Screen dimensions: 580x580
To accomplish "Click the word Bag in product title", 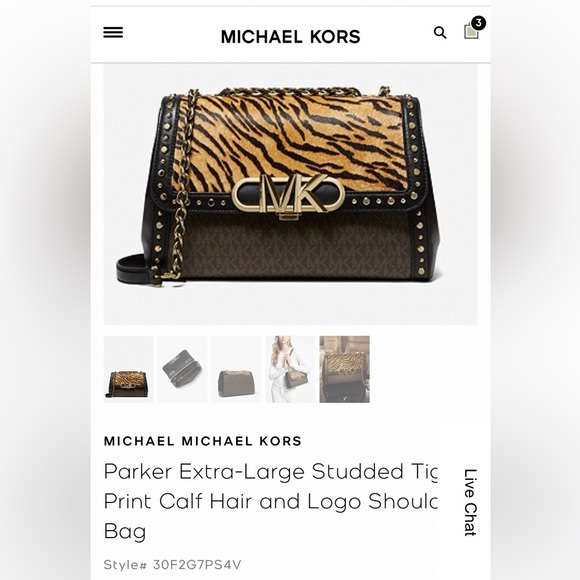I will pos(125,532).
